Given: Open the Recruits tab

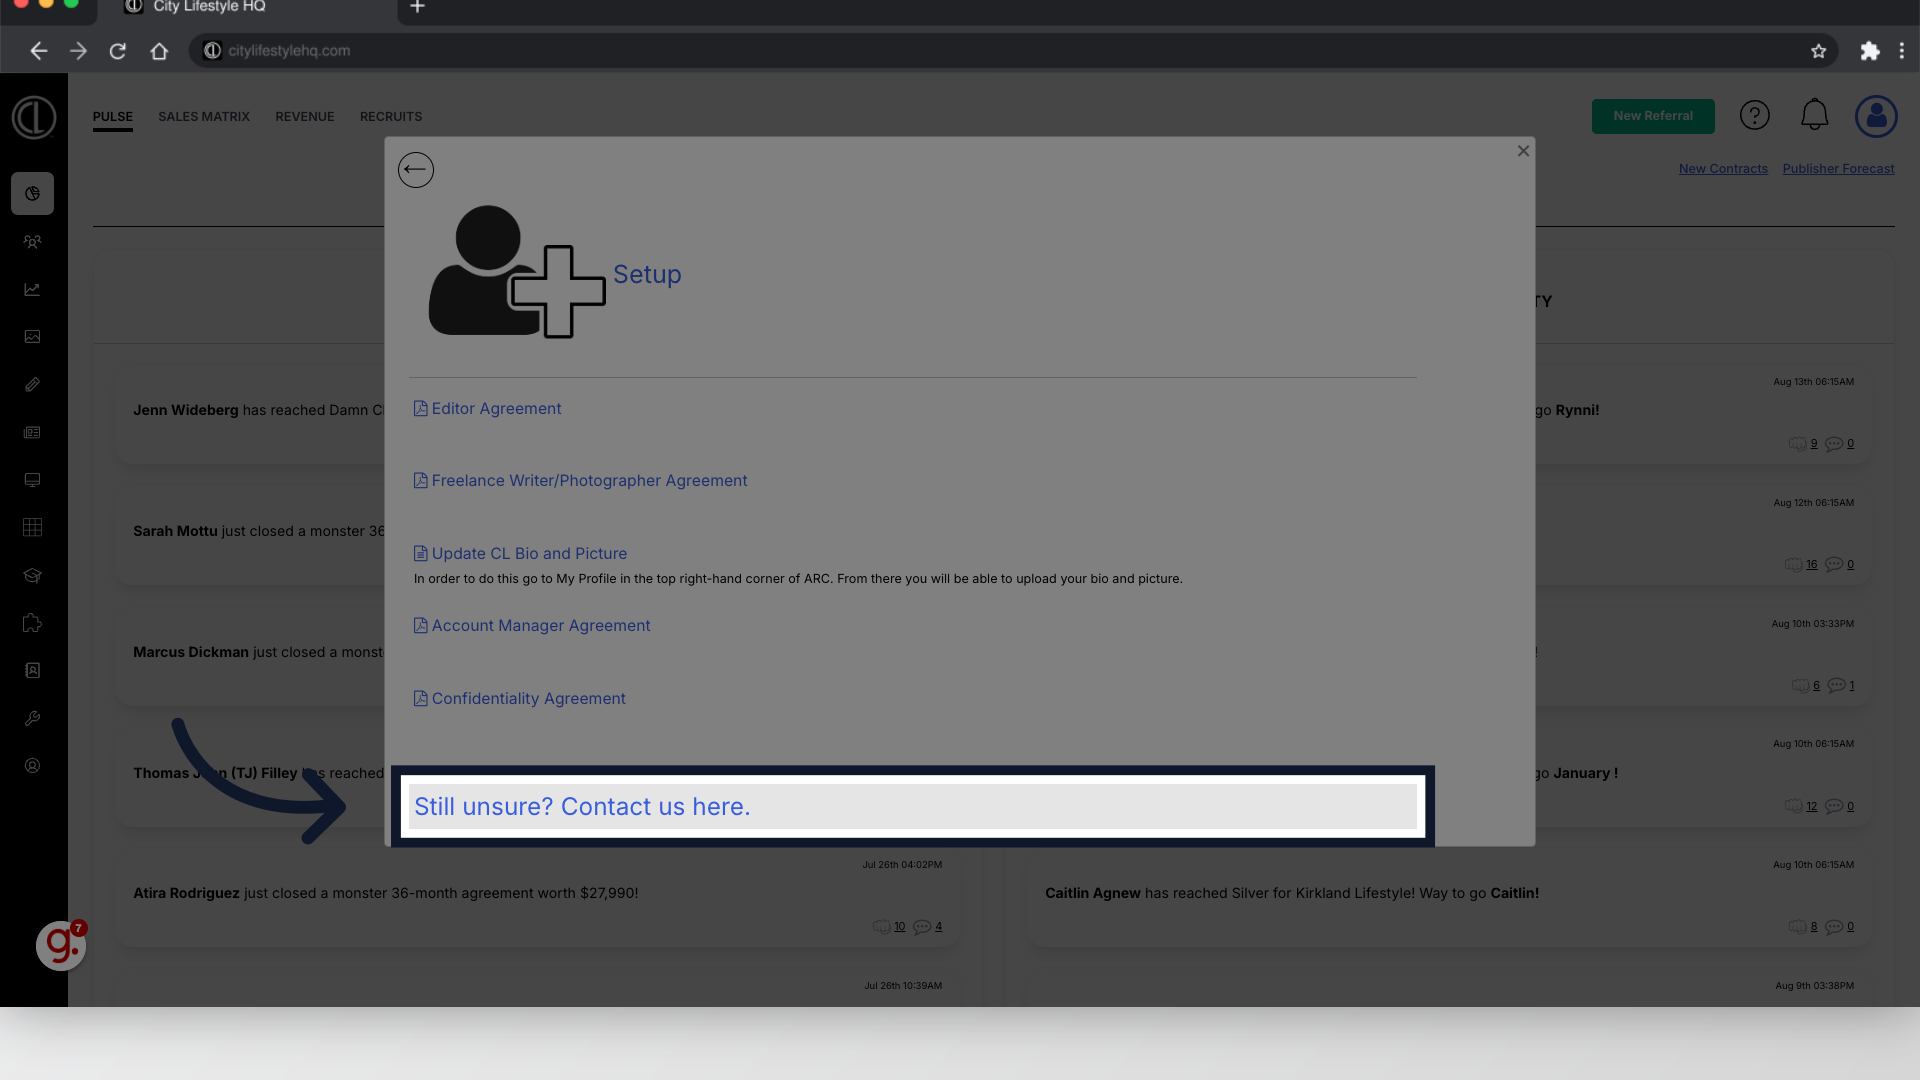Looking at the screenshot, I should pyautogui.click(x=391, y=117).
